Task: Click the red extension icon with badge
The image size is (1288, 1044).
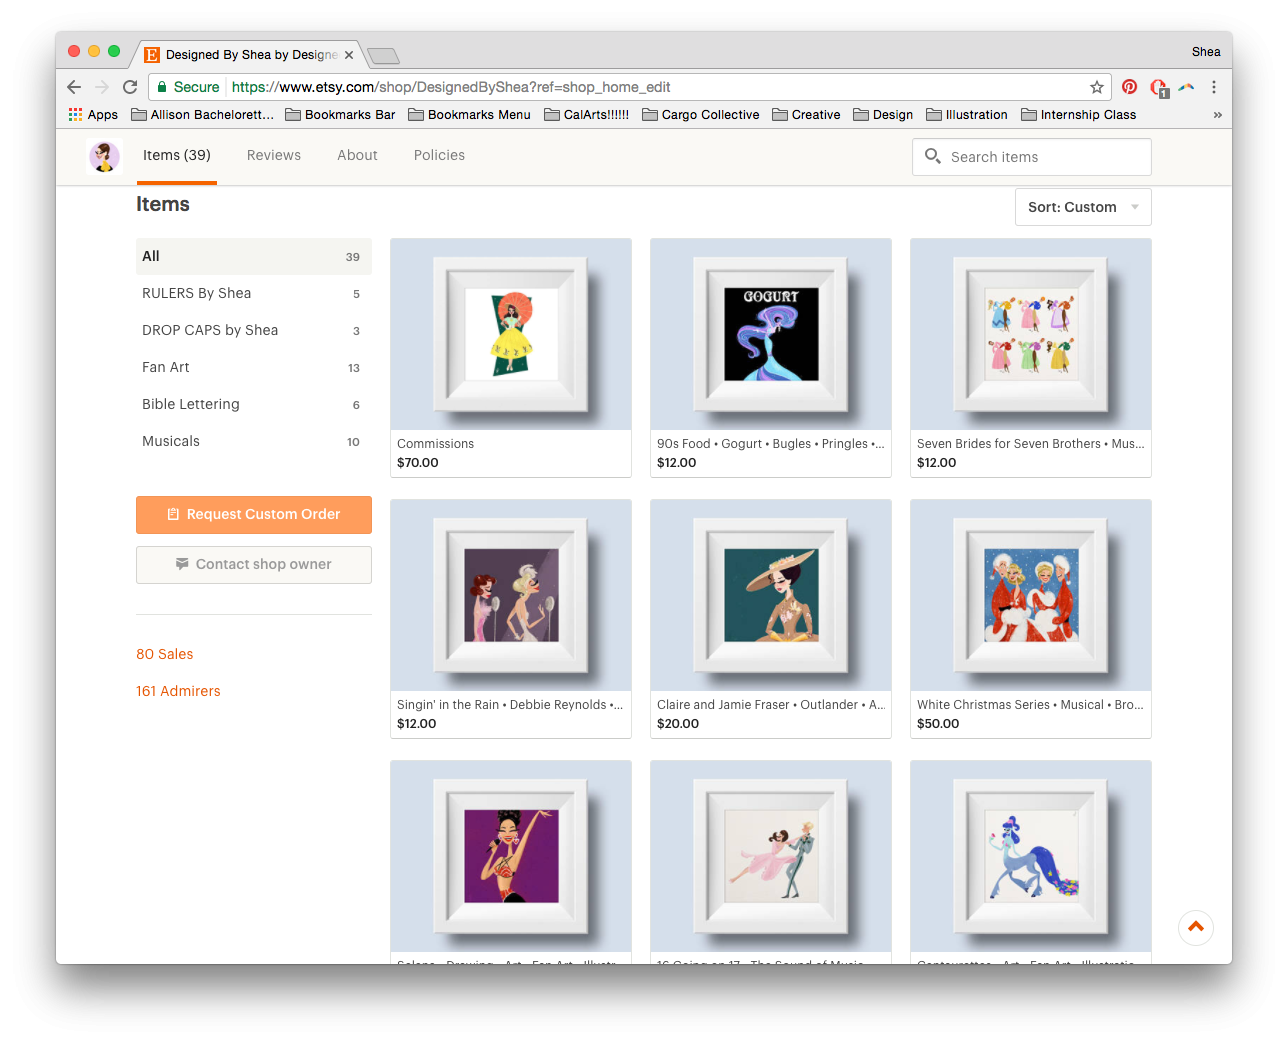Action: tap(1158, 88)
